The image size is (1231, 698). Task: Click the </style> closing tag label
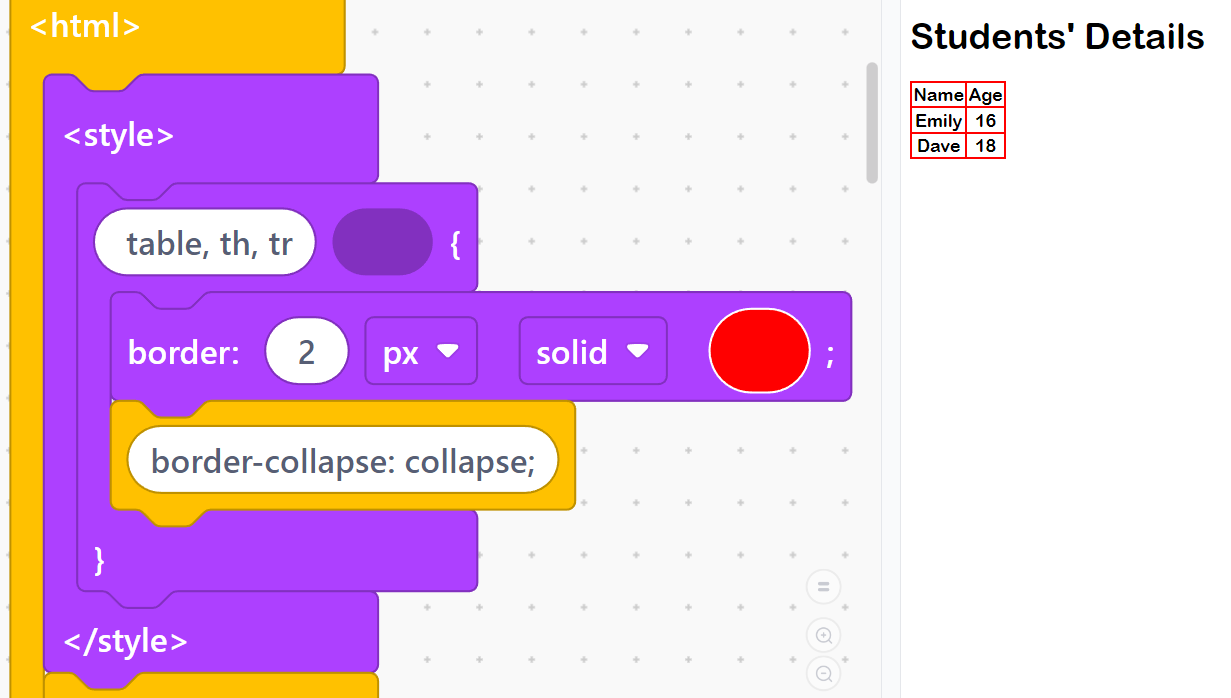125,641
